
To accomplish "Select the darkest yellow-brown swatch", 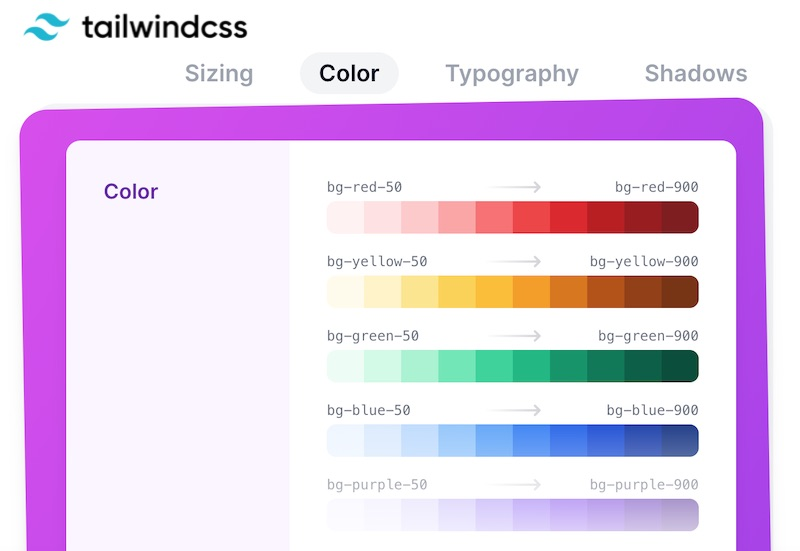I will [x=680, y=292].
